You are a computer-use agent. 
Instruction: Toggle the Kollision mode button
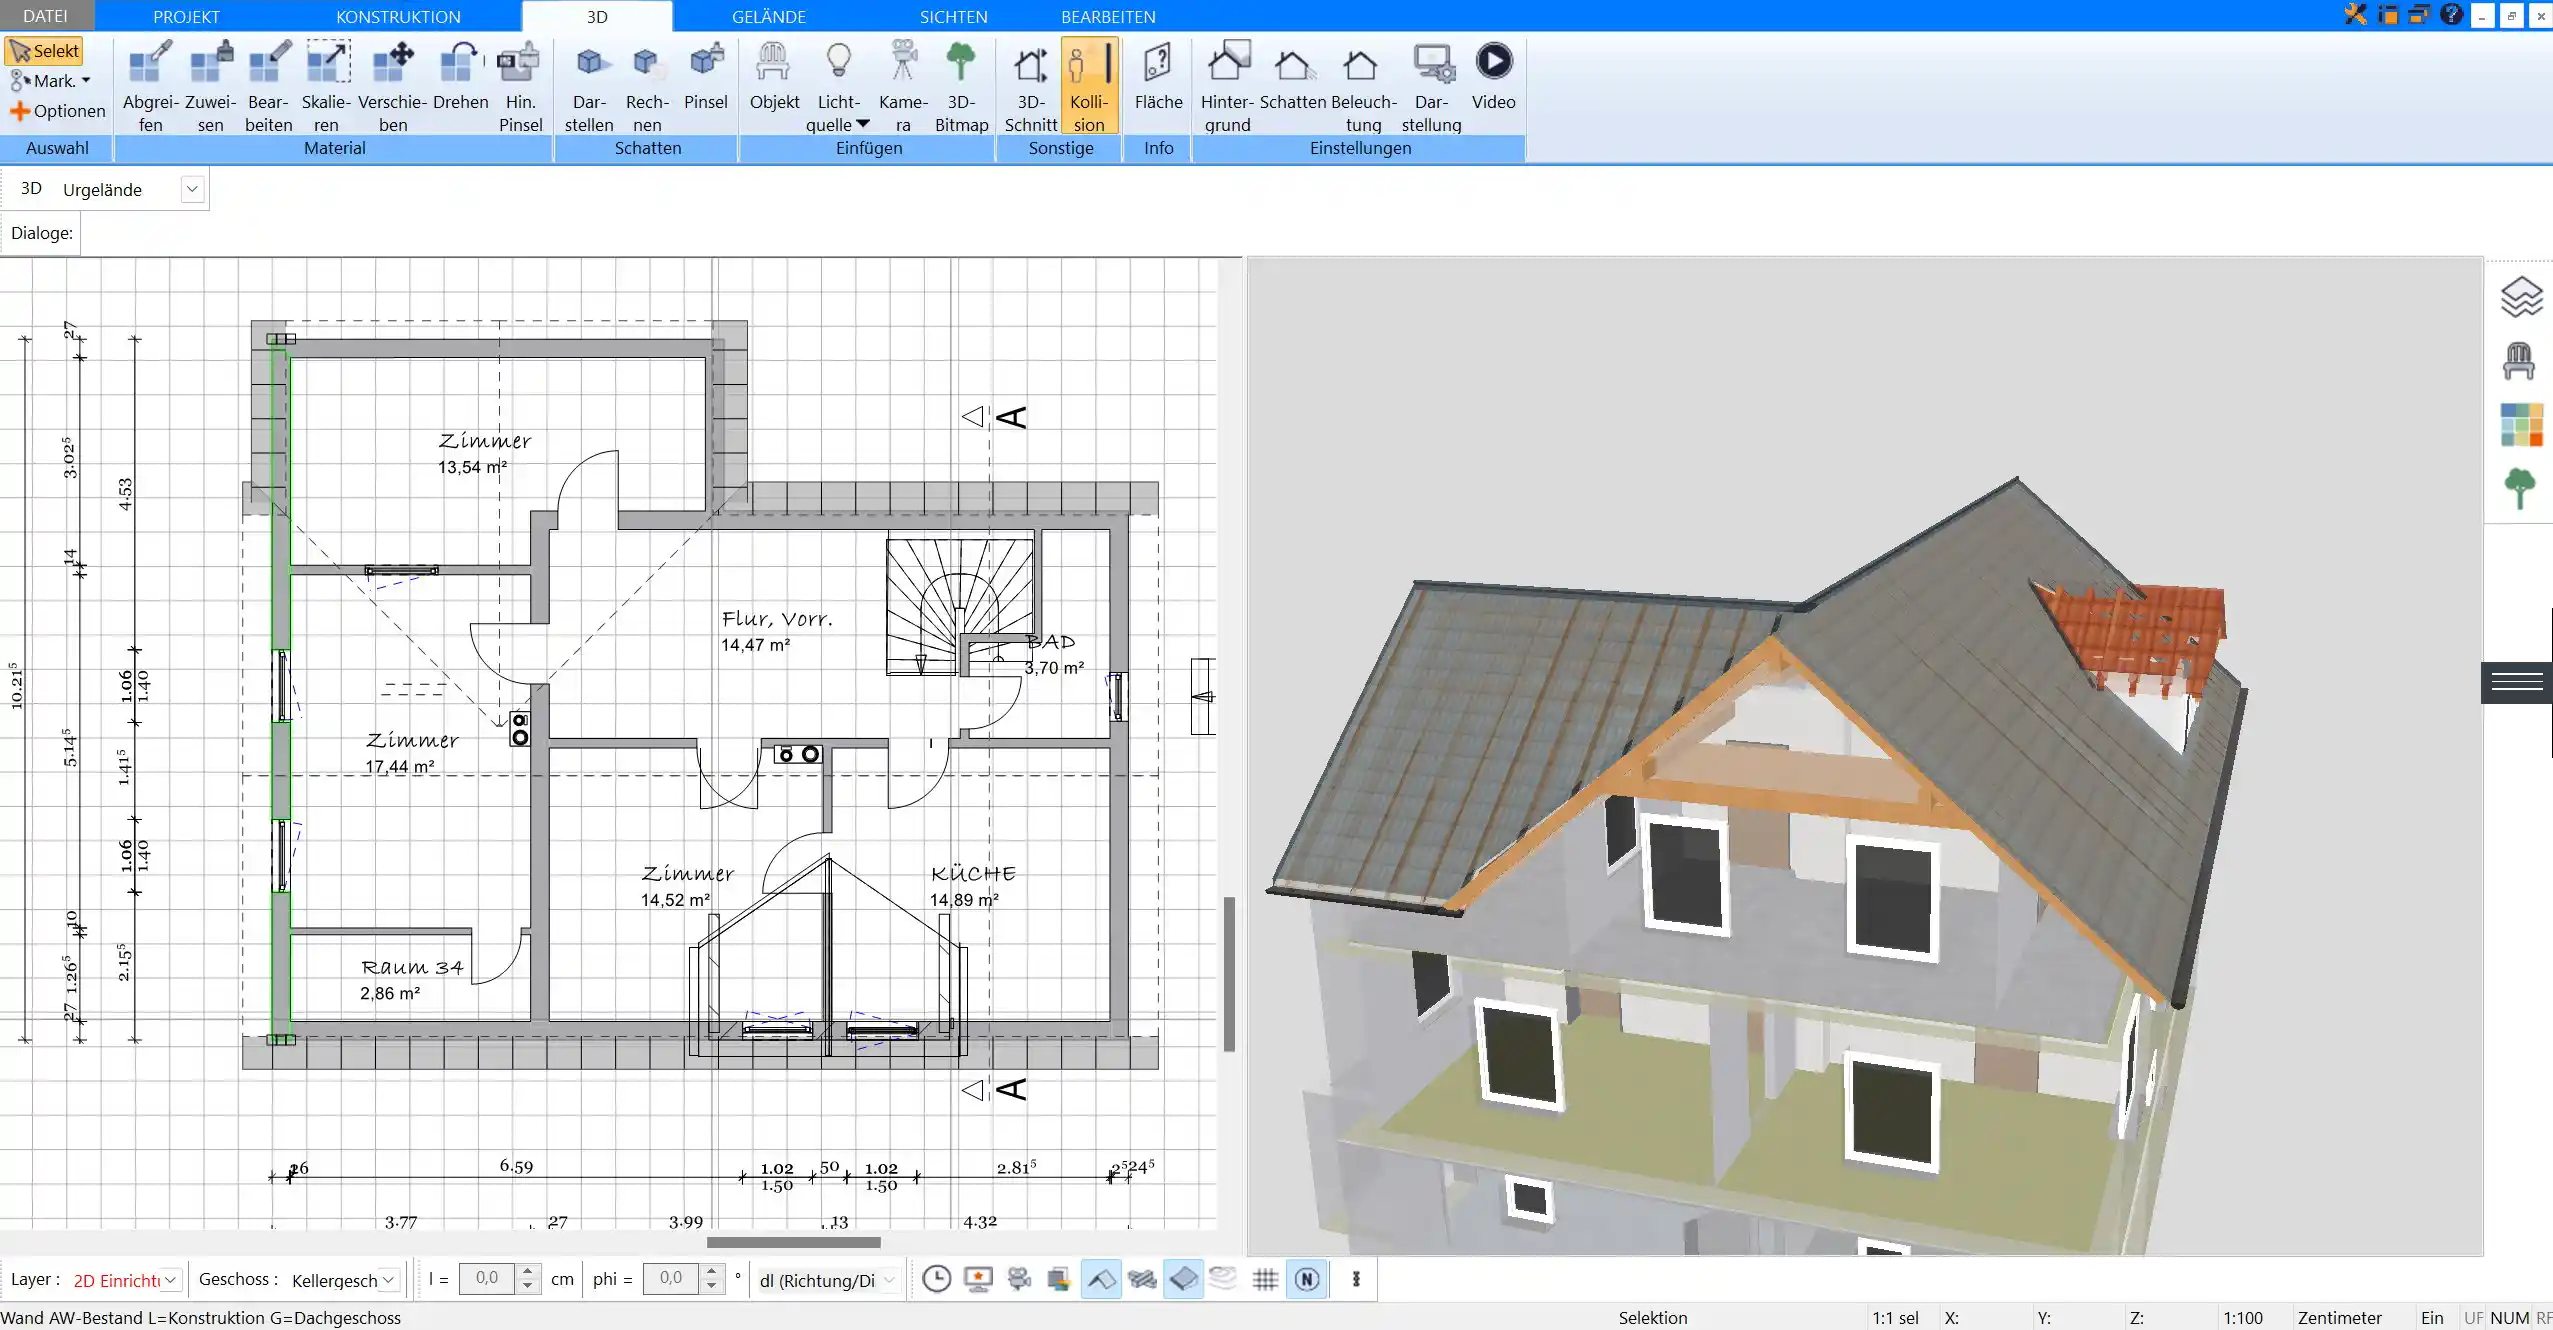[1089, 87]
